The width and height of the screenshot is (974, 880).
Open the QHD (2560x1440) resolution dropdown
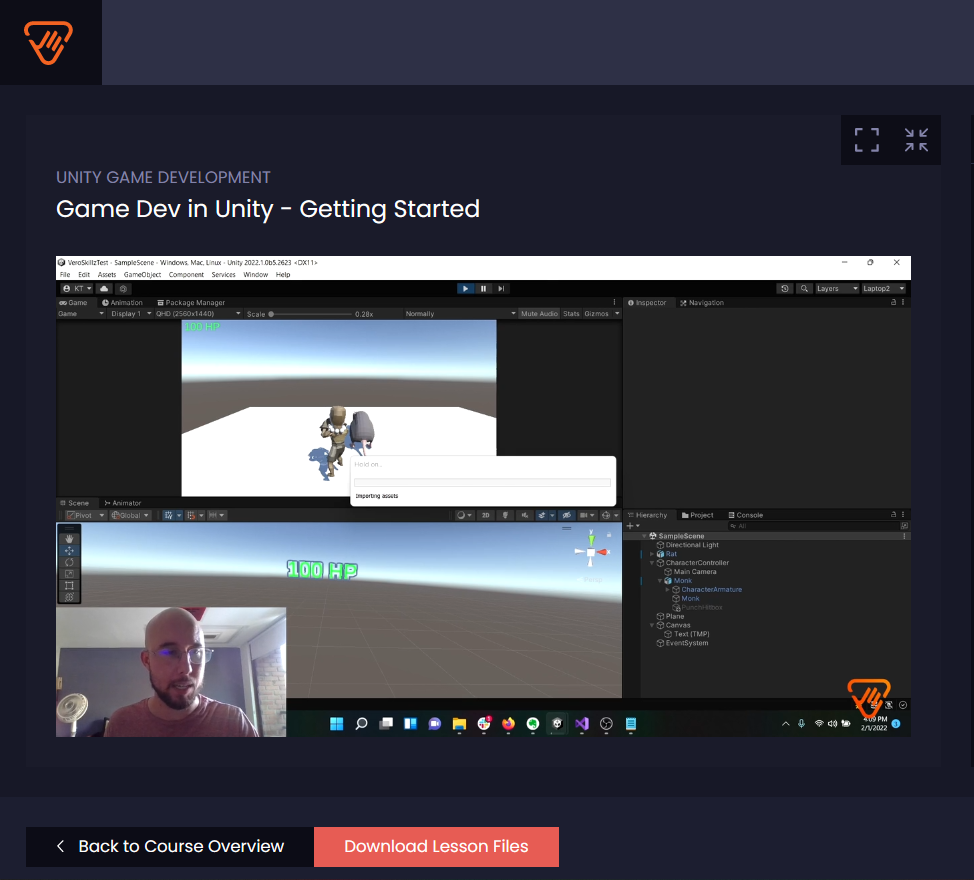pyautogui.click(x=198, y=314)
